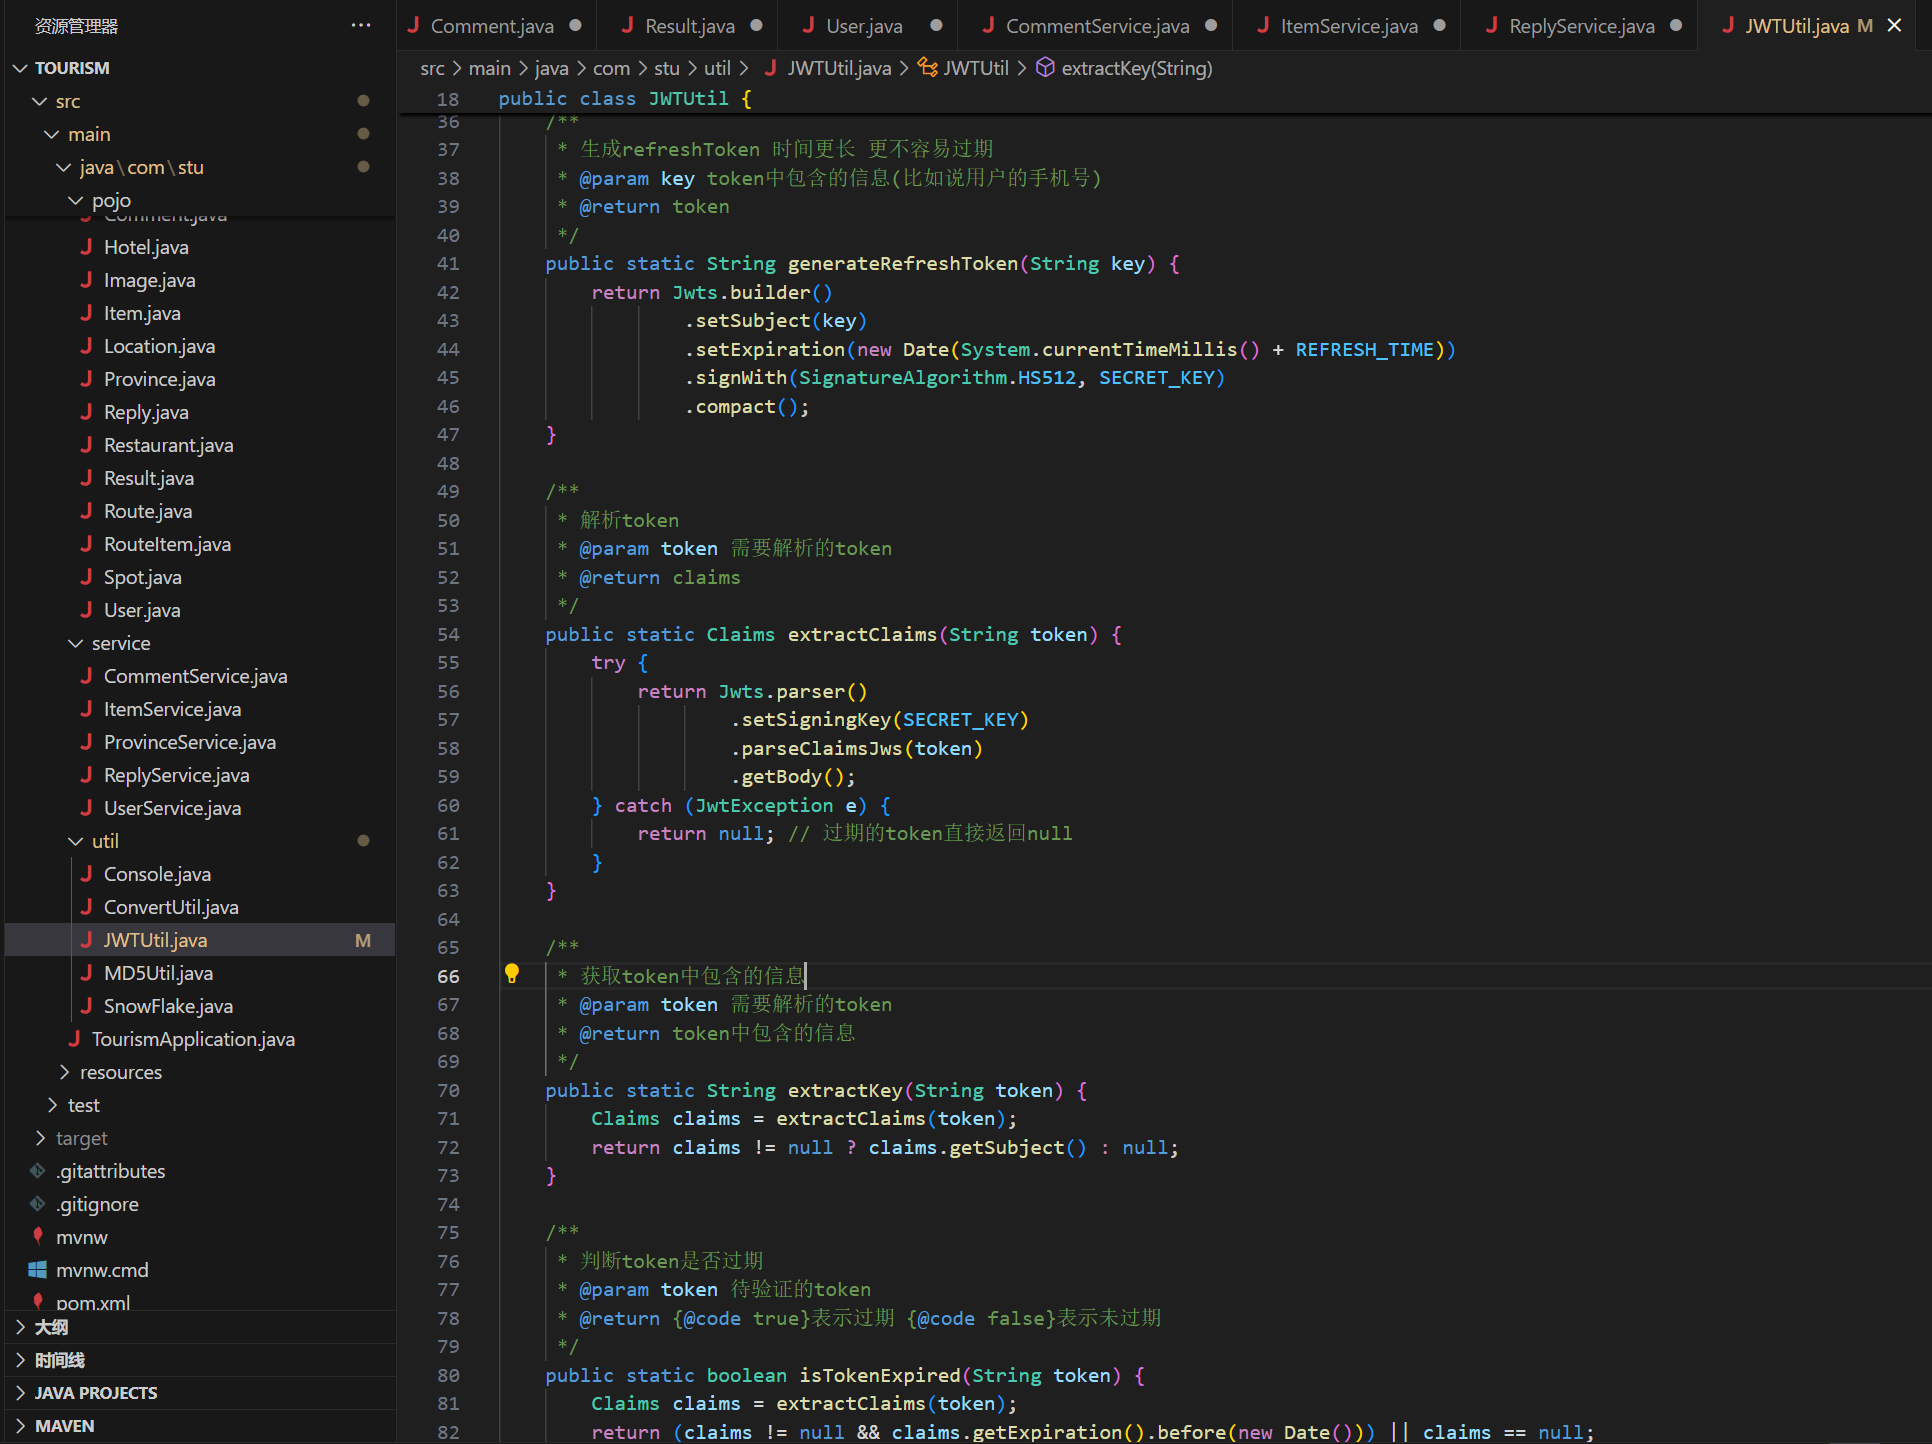The height and width of the screenshot is (1444, 1932).
Task: Click the Java icon in the JWTUtil.java breadcrumb
Action: pyautogui.click(x=770, y=68)
